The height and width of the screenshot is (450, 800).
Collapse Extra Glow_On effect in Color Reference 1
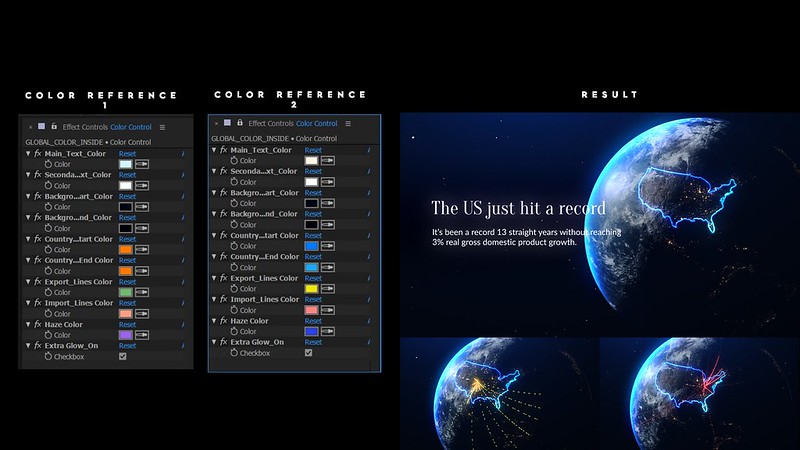28,346
